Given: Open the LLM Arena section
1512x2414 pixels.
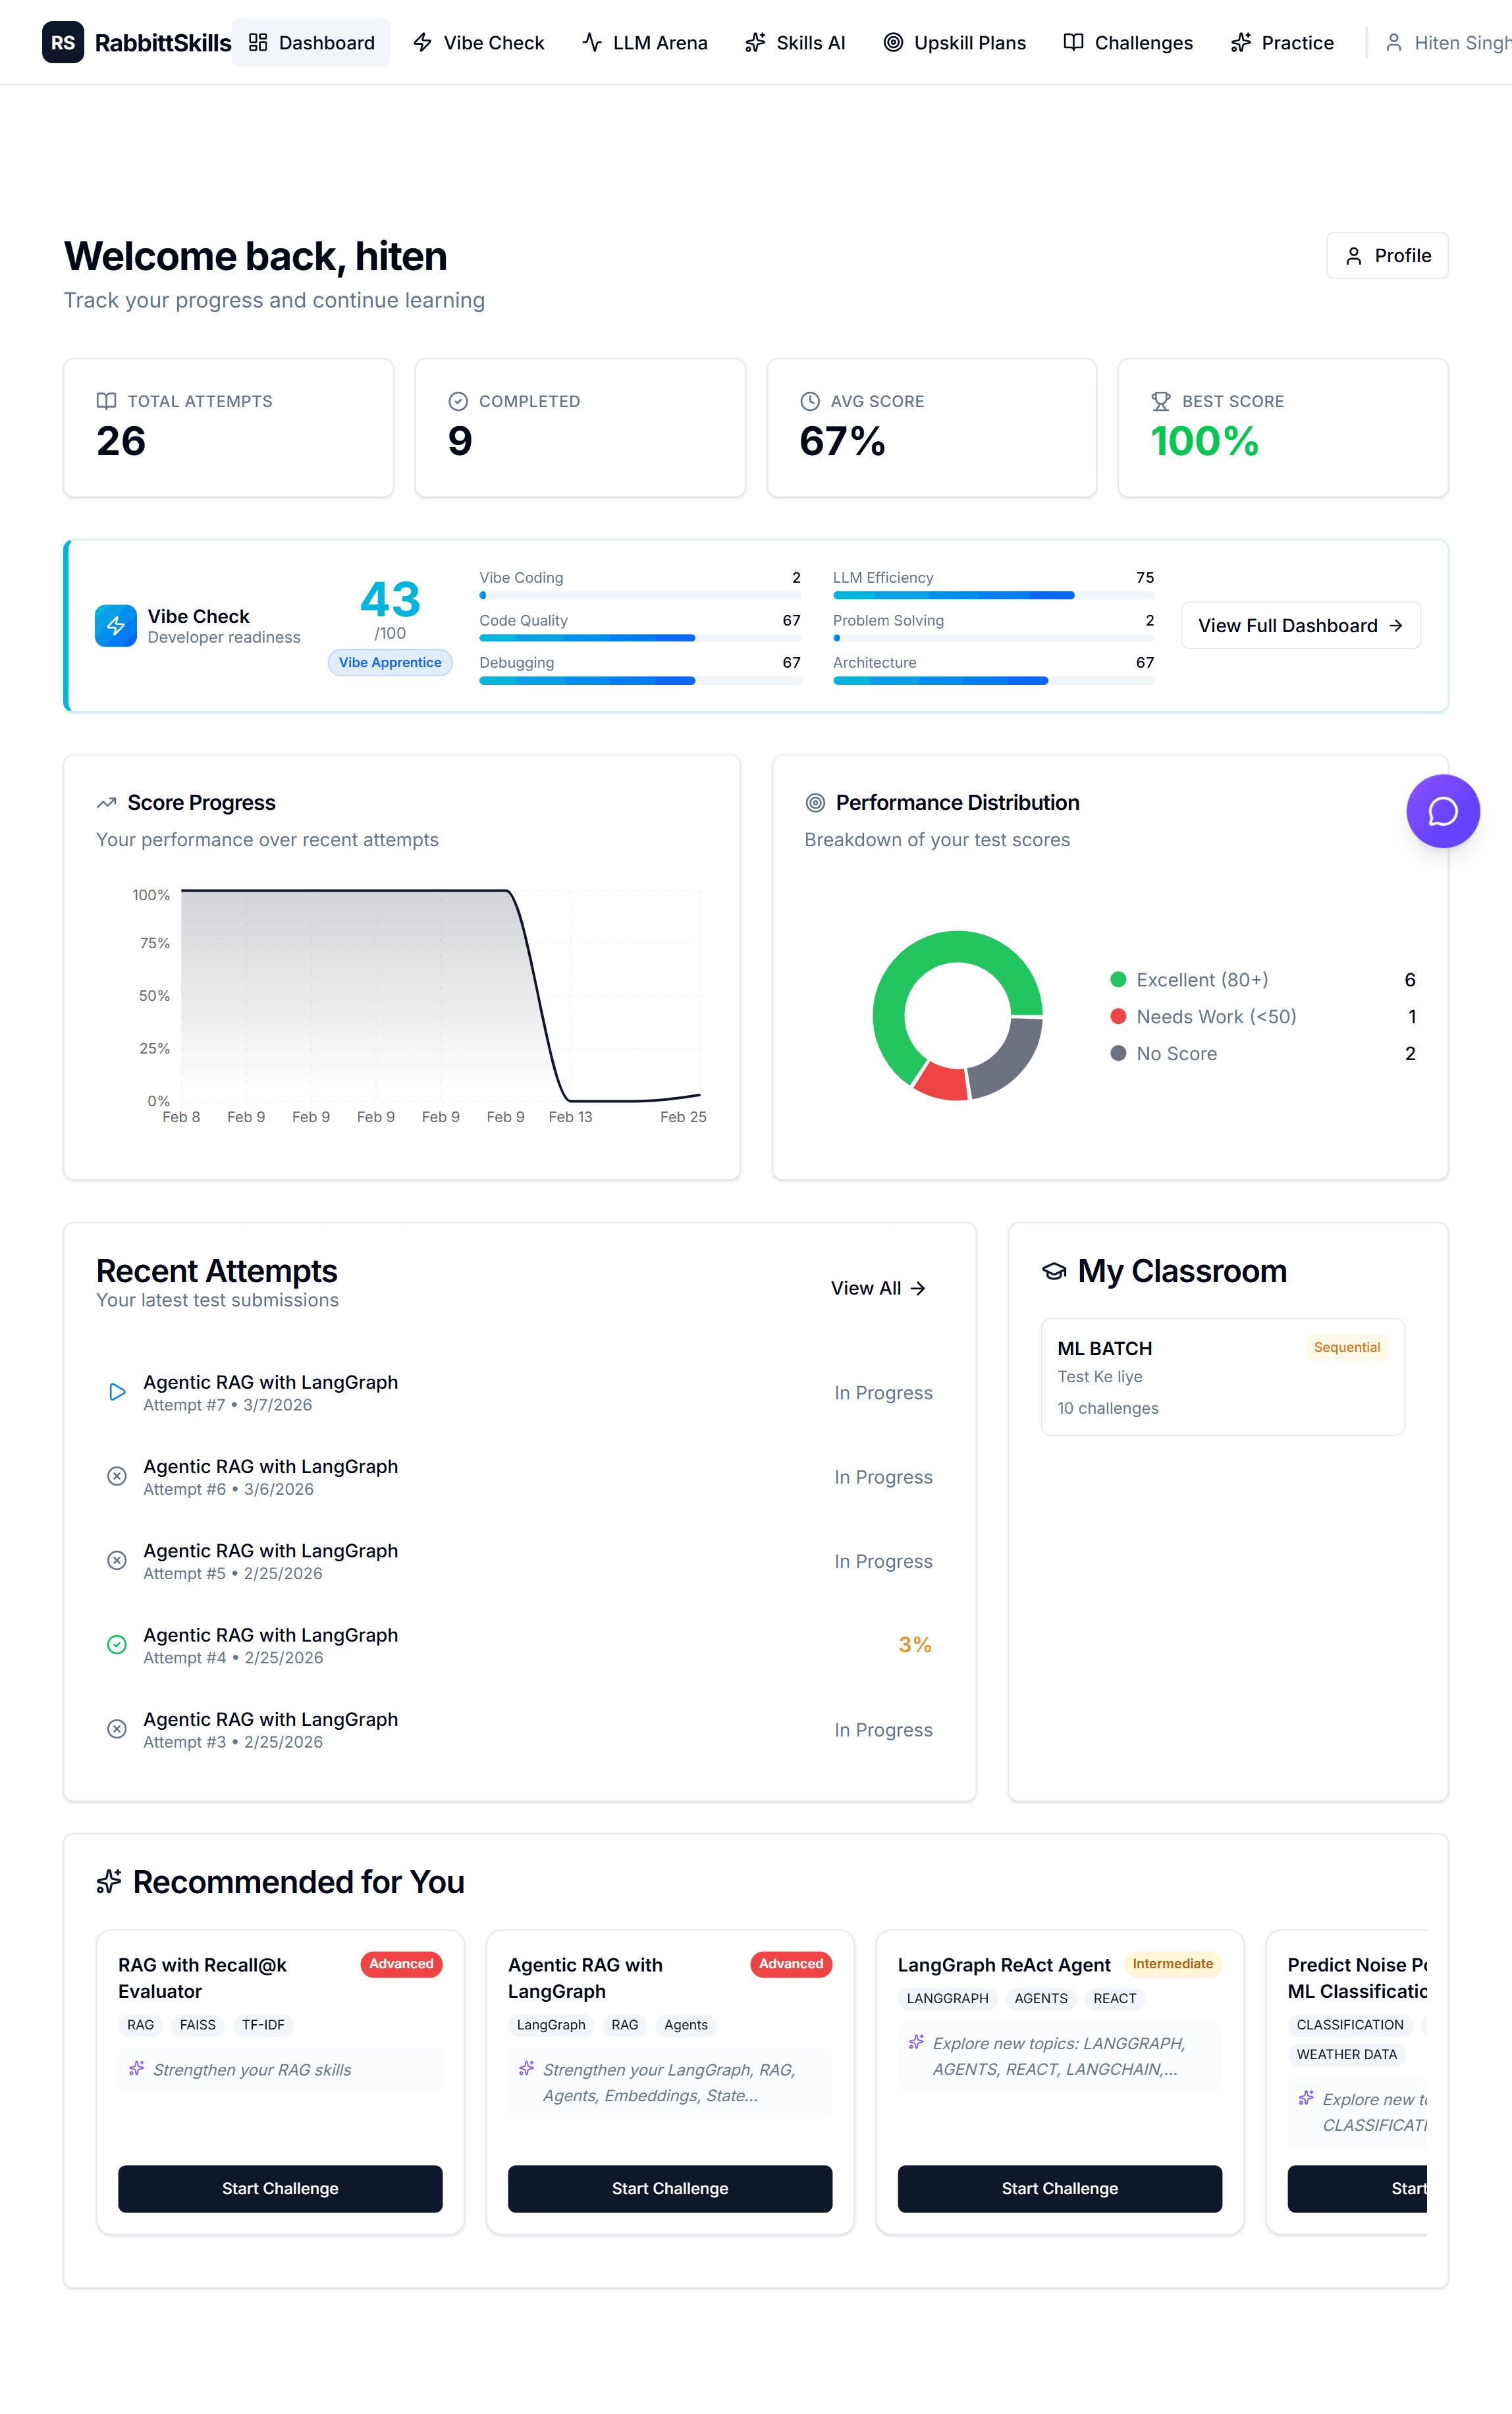Looking at the screenshot, I should click(x=644, y=42).
